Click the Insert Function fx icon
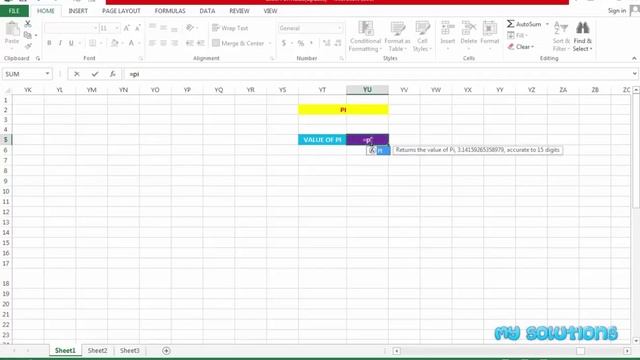Viewport: 640px width, 360px height. pos(112,74)
